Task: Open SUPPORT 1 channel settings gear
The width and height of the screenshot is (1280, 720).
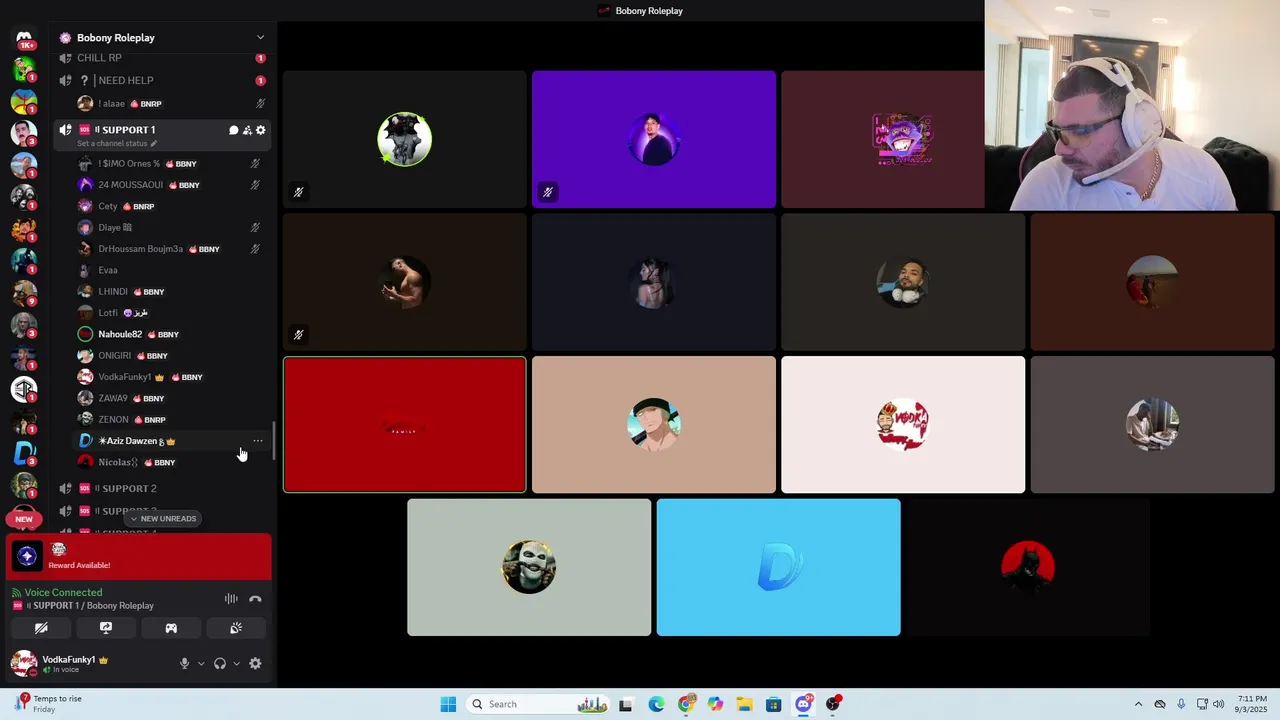Action: click(x=261, y=130)
